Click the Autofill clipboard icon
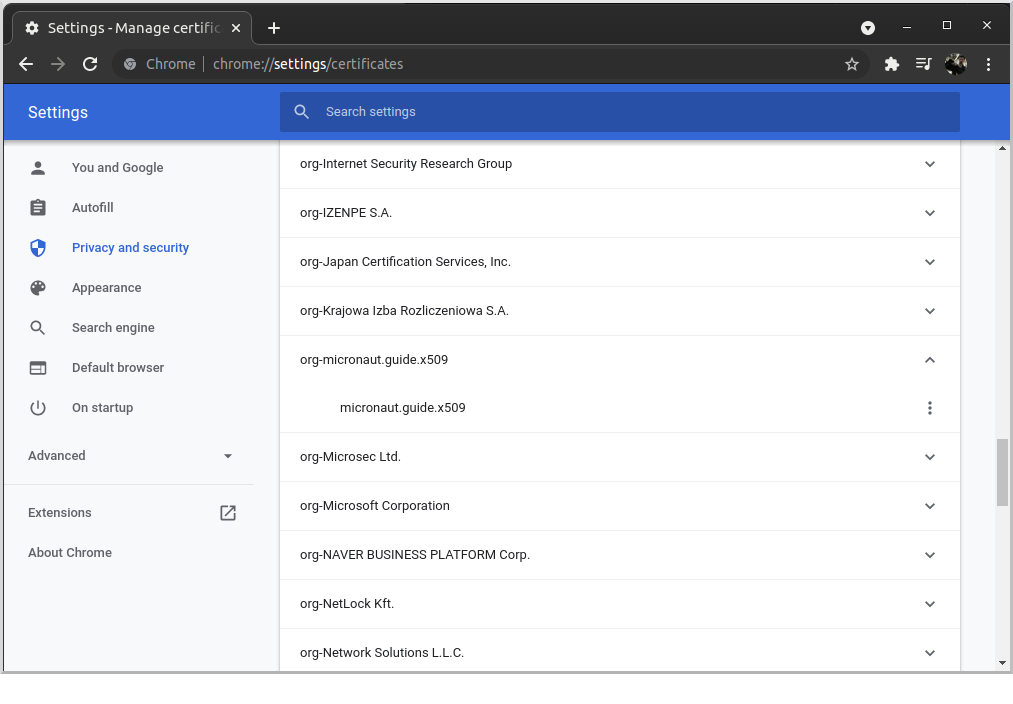This screenshot has width=1013, height=704. coord(38,207)
